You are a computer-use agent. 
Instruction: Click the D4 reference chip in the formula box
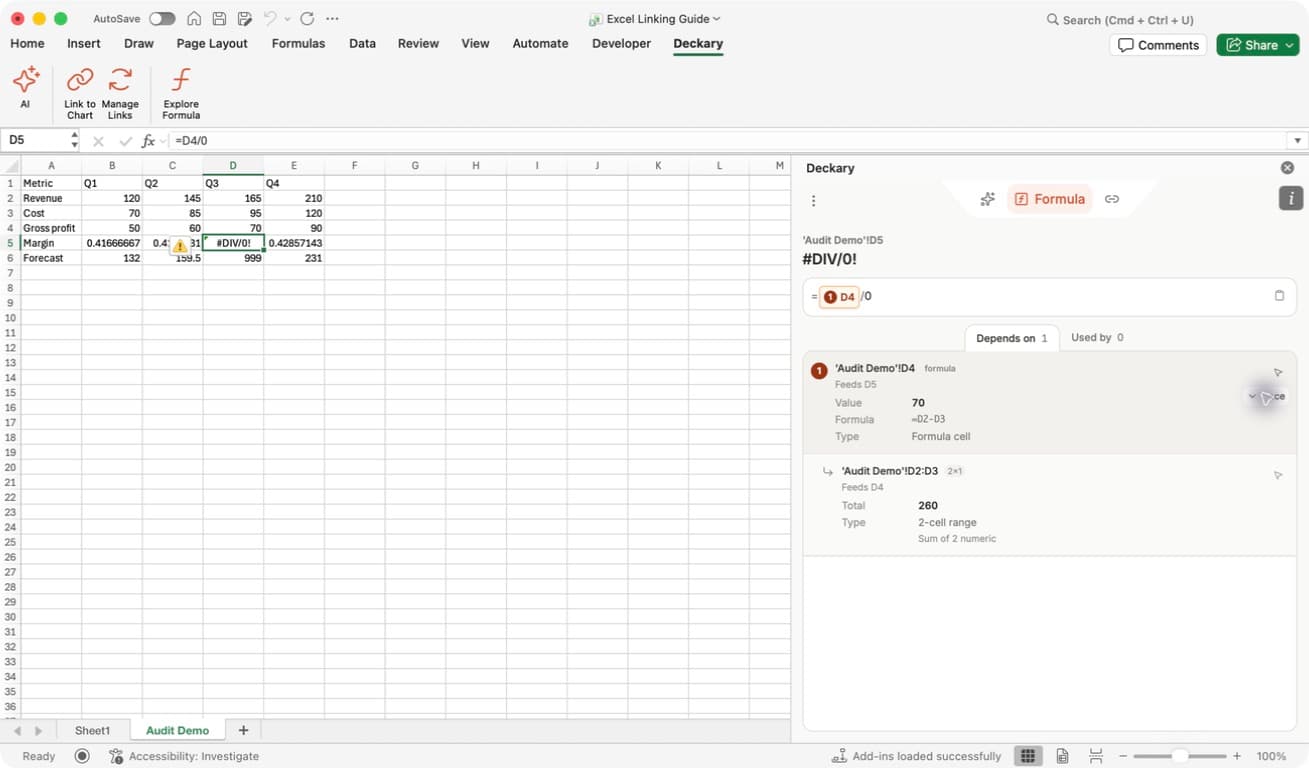coord(839,297)
